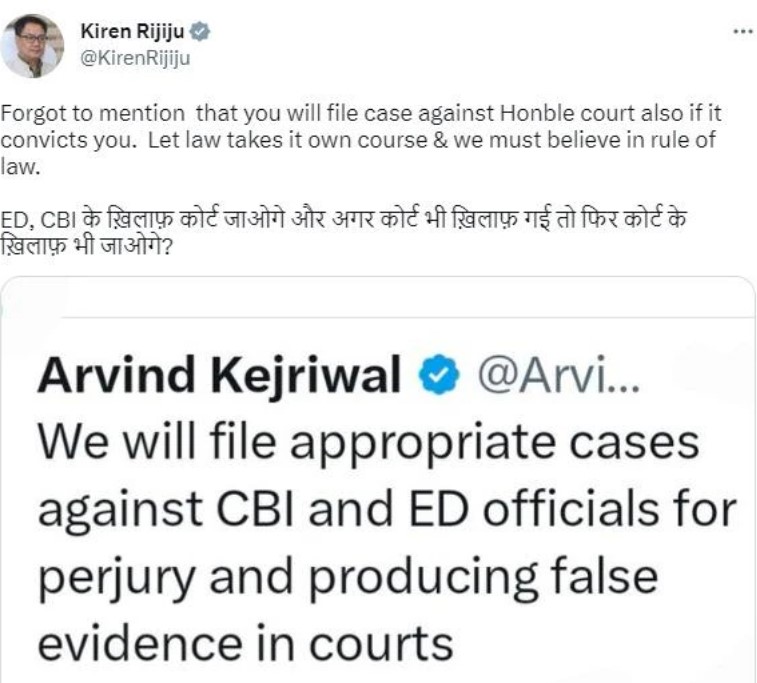The width and height of the screenshot is (757, 683).
Task: Click the '&' symbol in tweet text
Action: pos(441,140)
